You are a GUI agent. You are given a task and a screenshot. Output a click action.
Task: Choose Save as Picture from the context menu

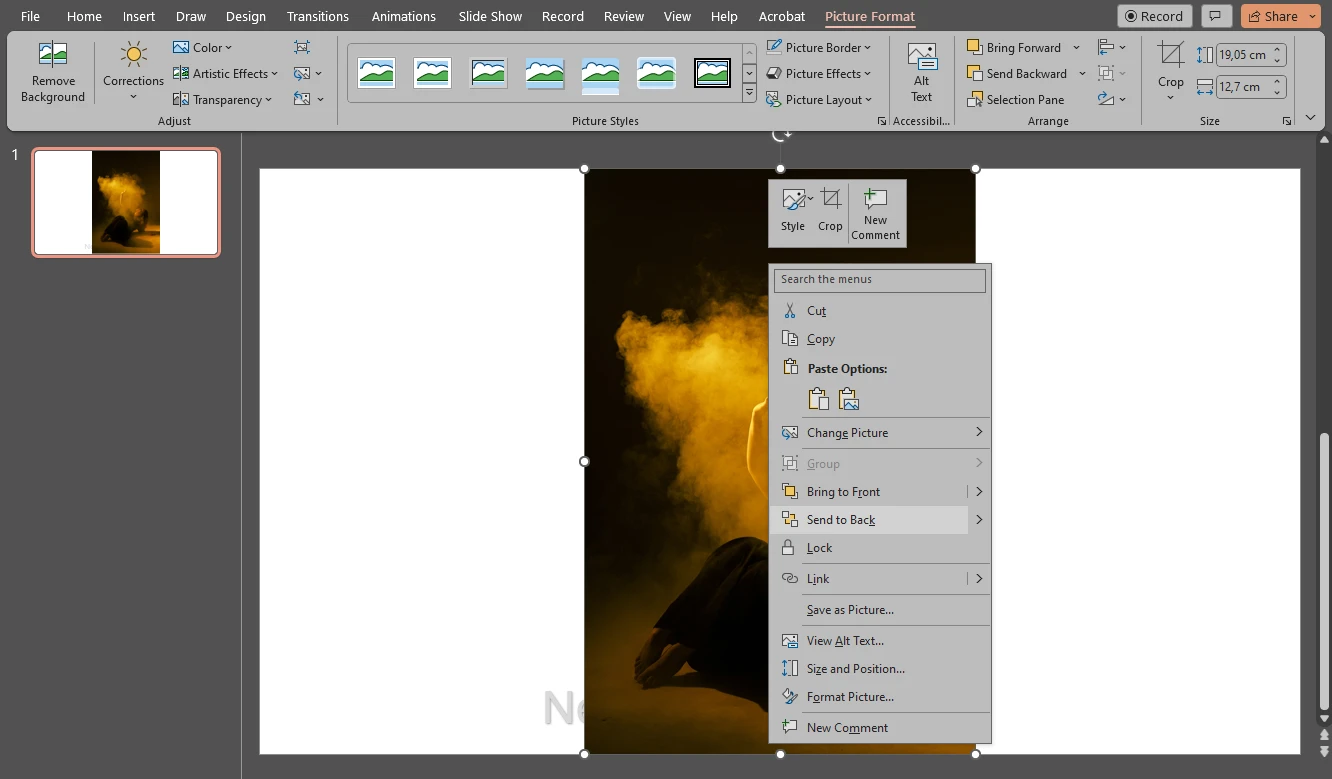850,610
